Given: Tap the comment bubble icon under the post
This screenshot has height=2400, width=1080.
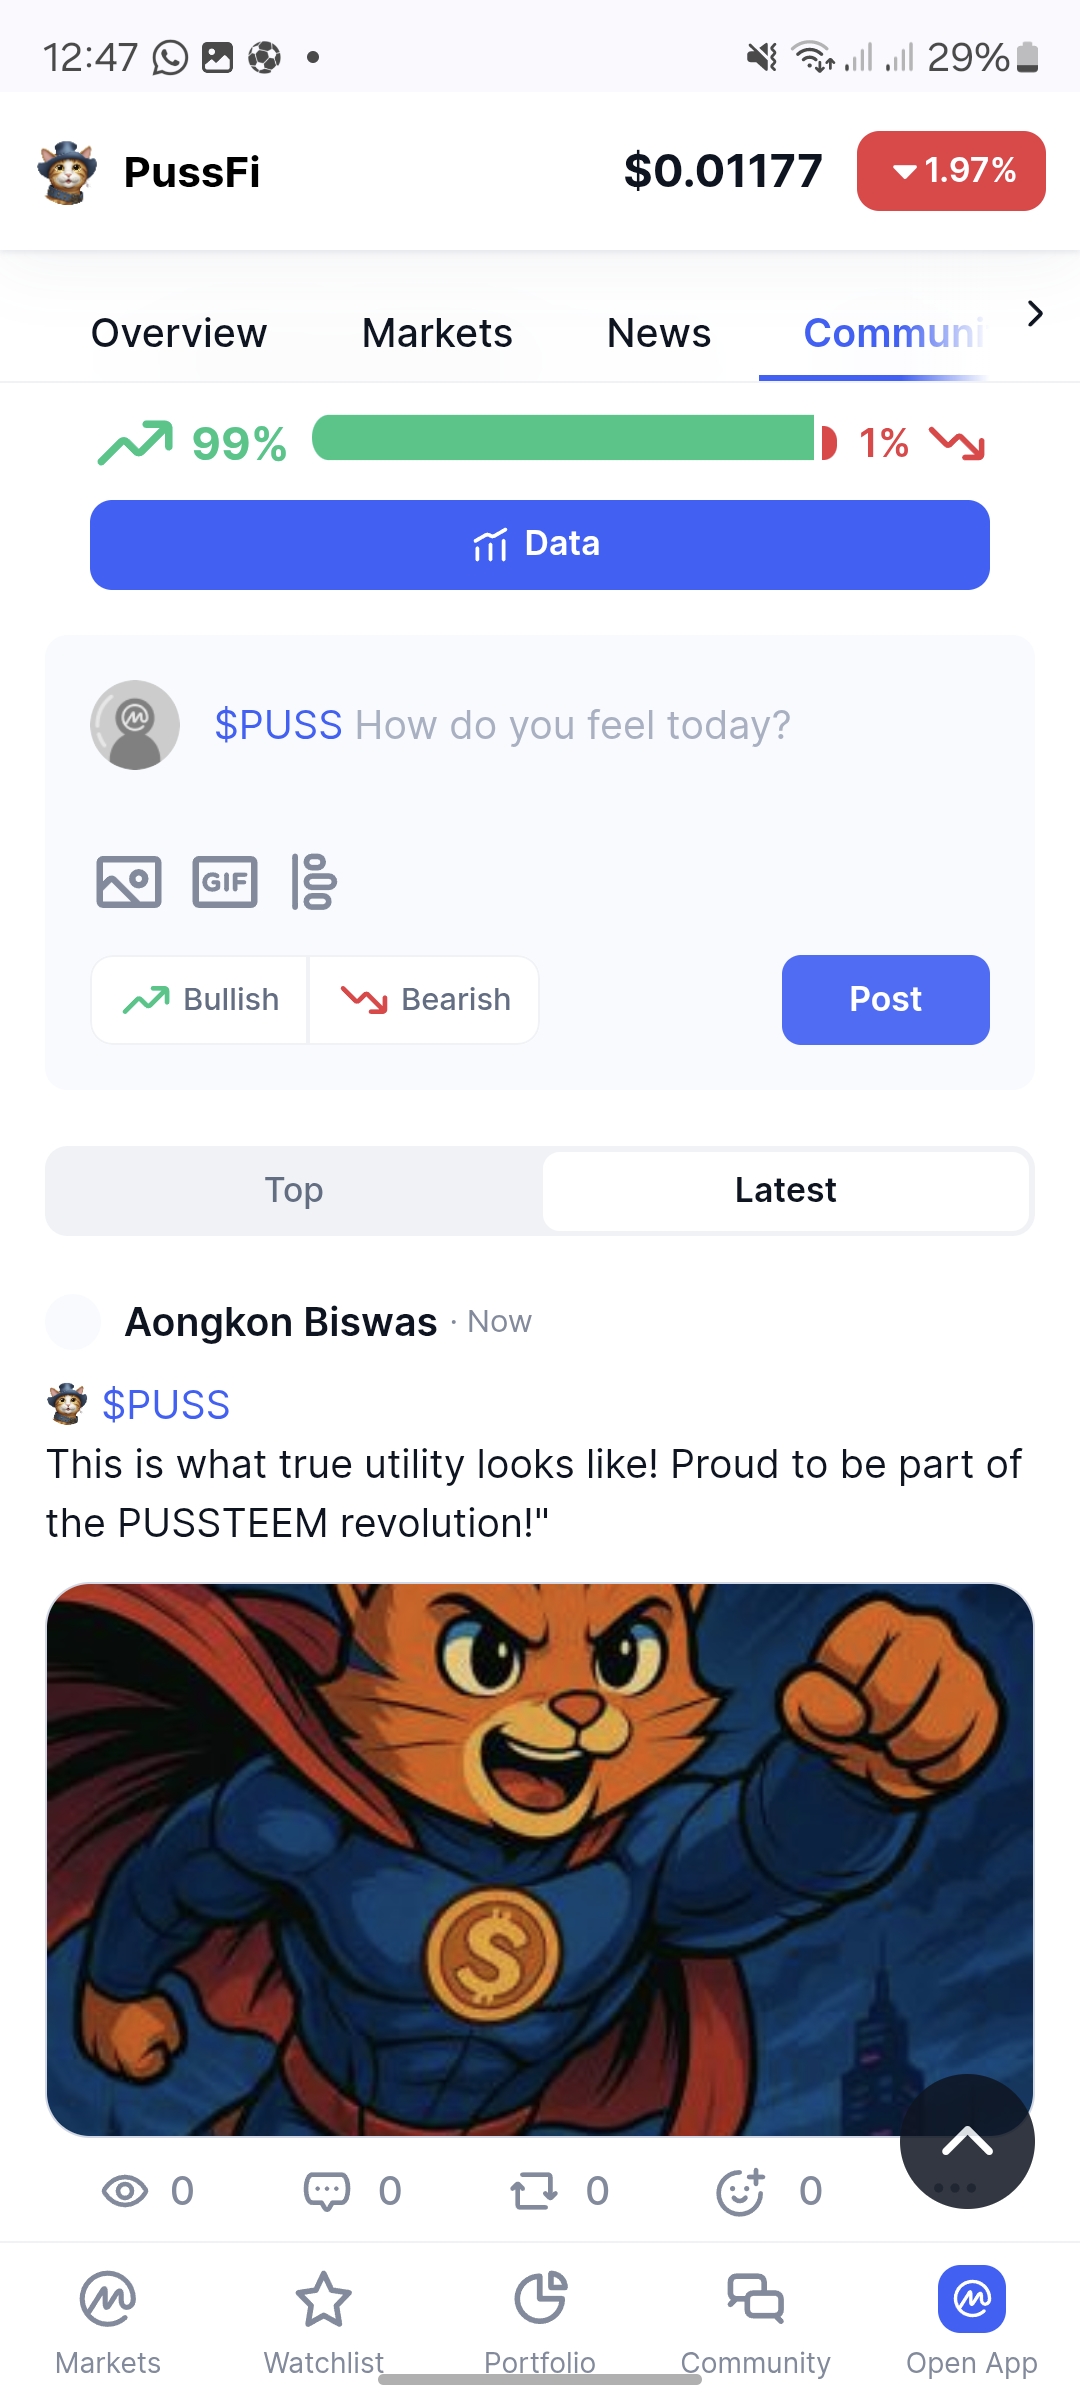Looking at the screenshot, I should point(327,2191).
